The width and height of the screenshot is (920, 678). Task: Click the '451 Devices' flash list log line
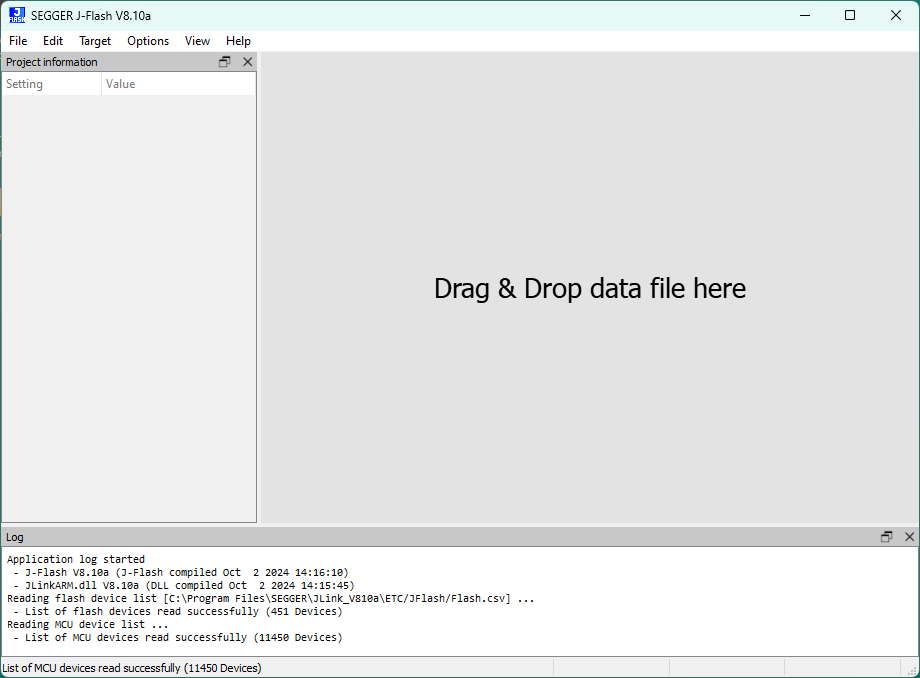(178, 611)
